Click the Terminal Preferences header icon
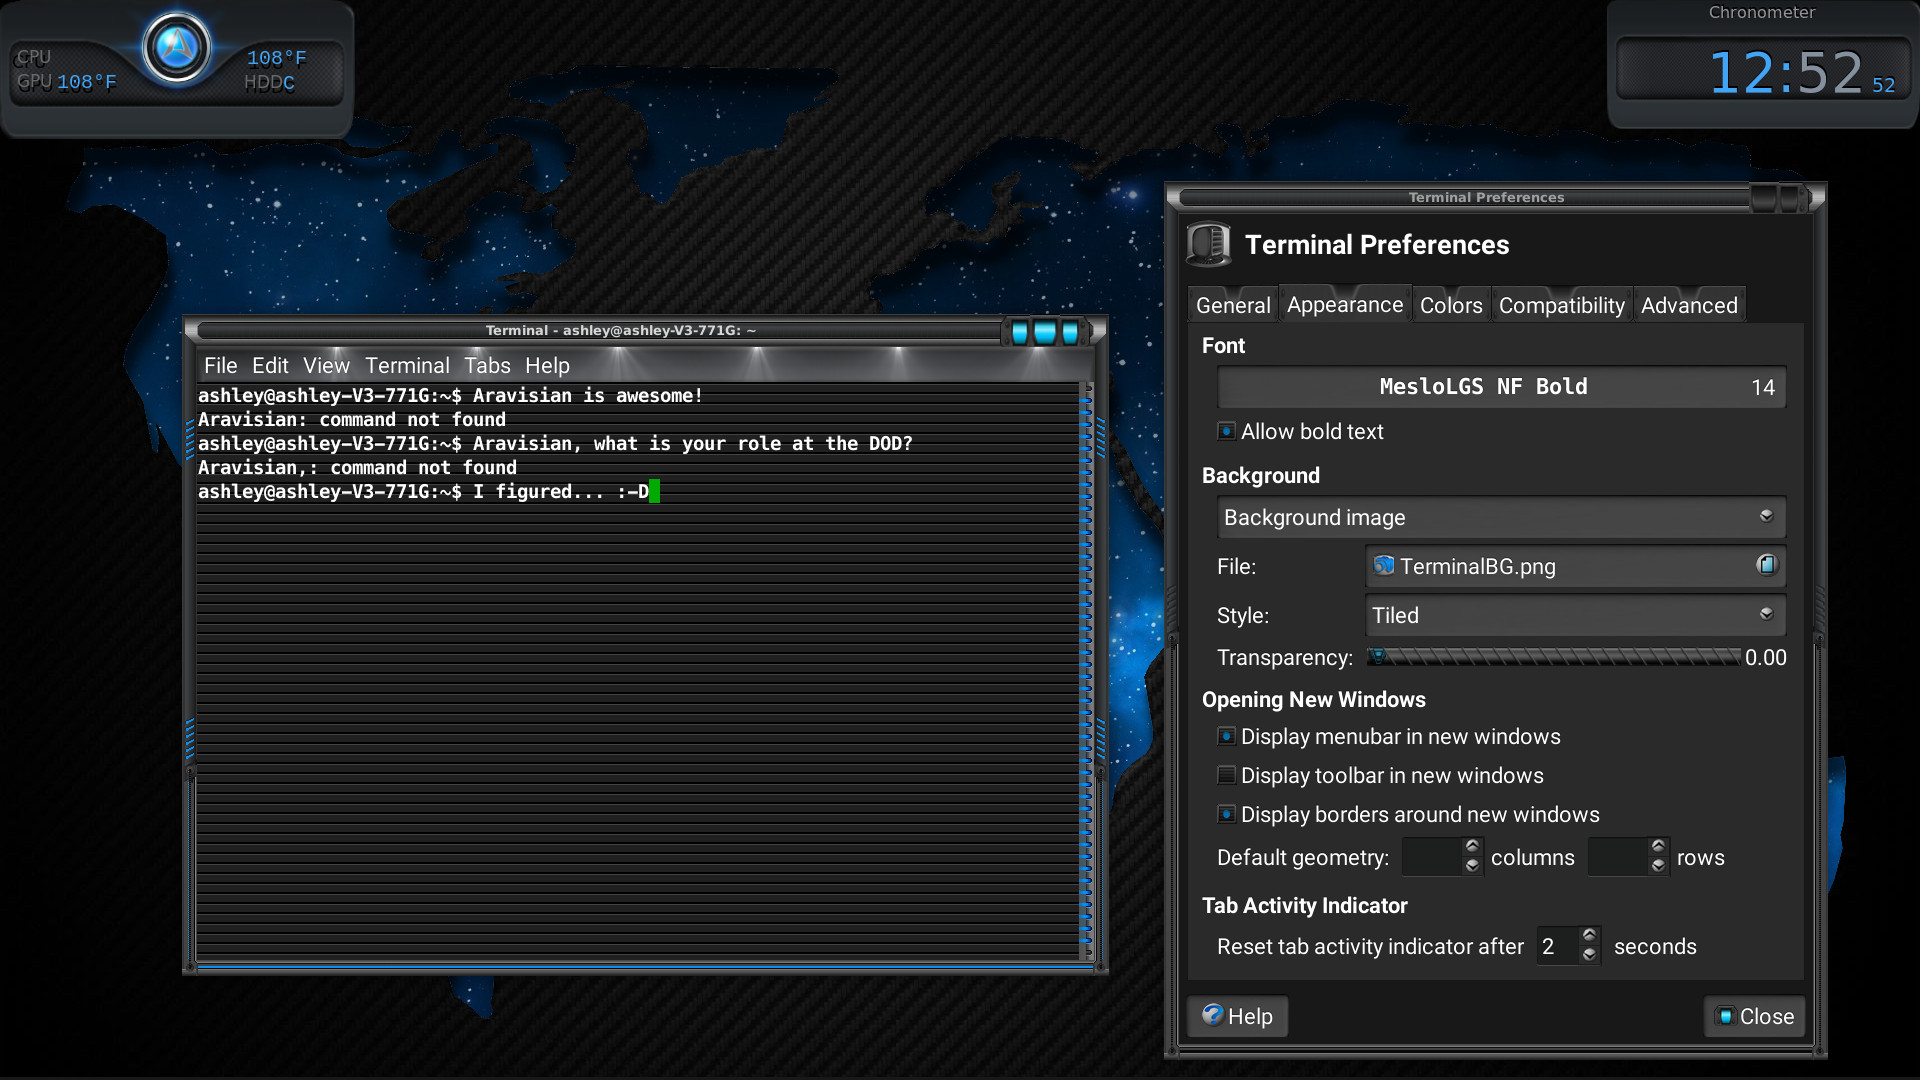The image size is (1920, 1080). (x=1208, y=244)
